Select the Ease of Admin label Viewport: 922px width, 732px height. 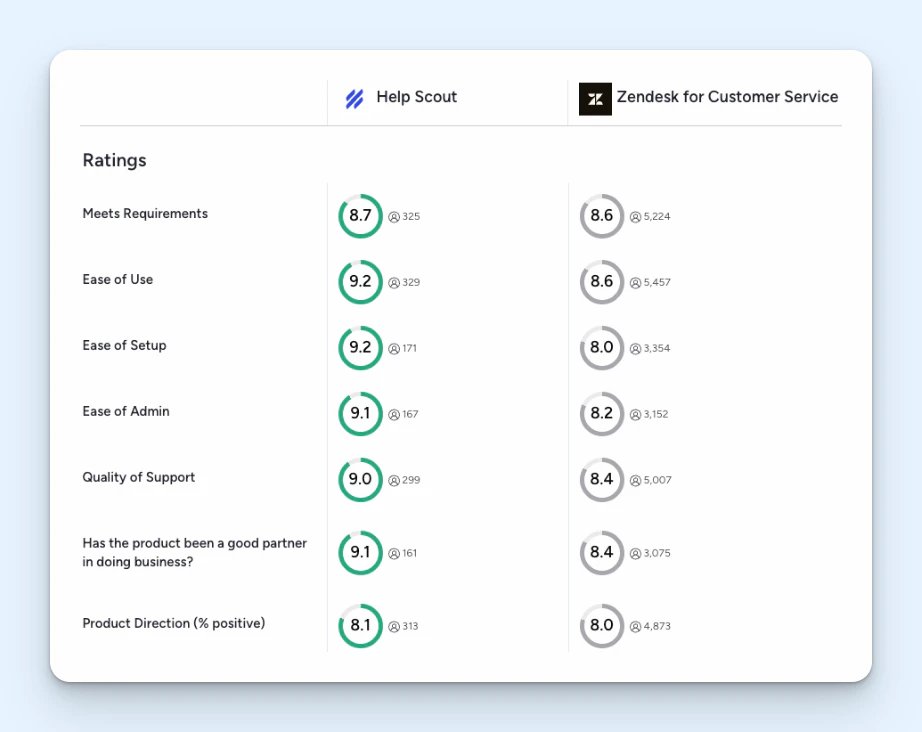126,411
